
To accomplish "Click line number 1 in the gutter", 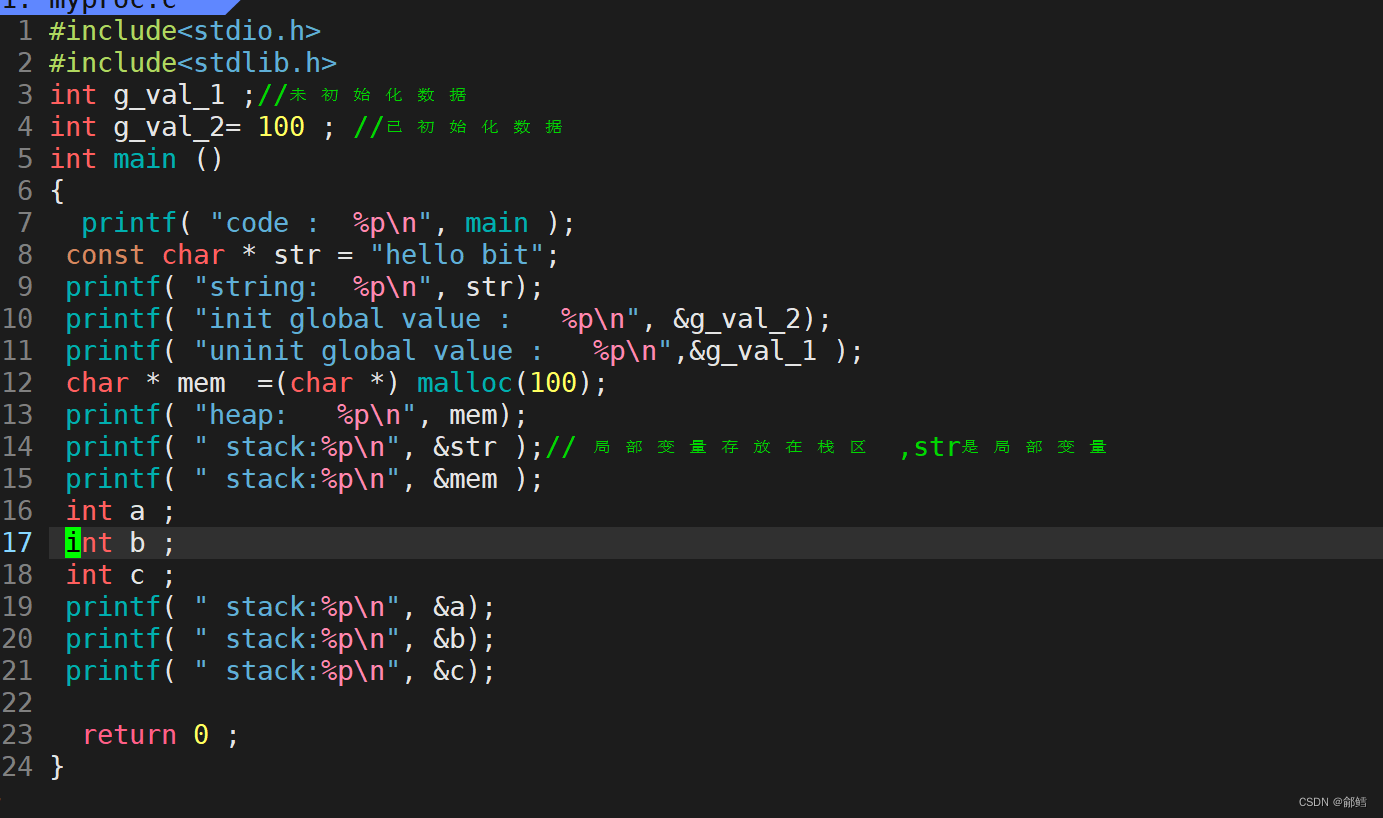I will 25,30.
